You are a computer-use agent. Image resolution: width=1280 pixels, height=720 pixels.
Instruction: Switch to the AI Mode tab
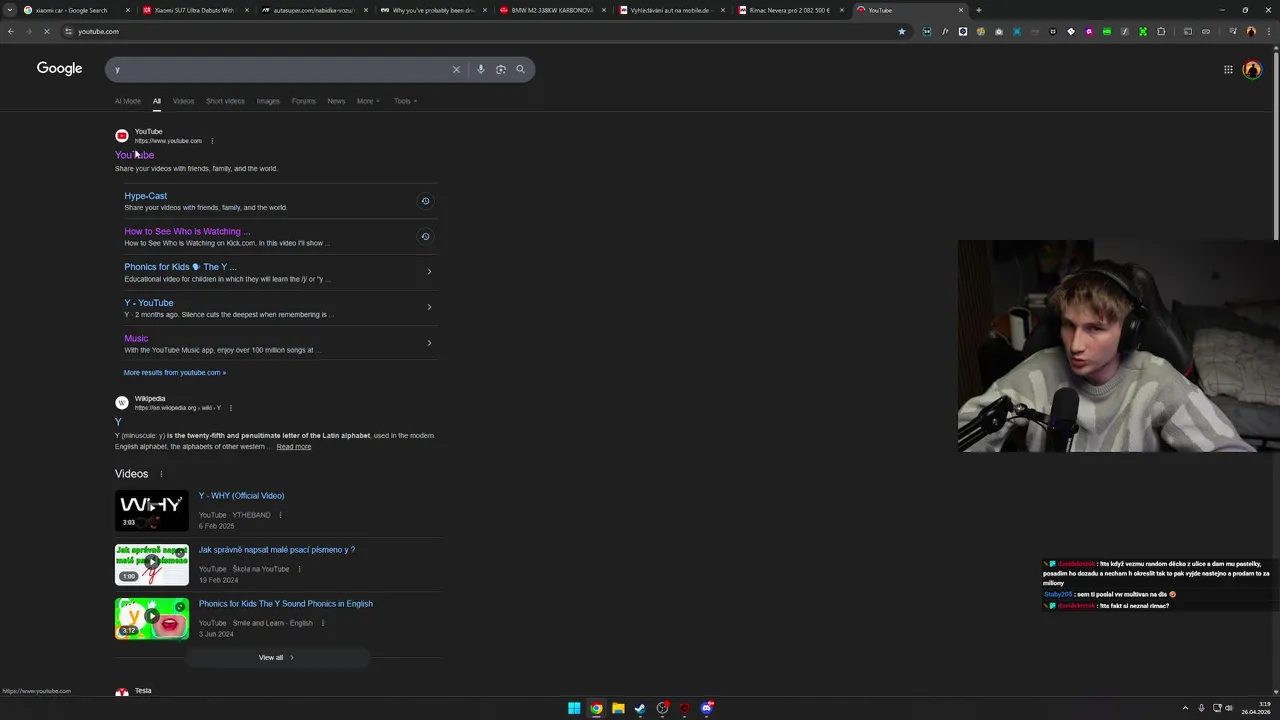pyautogui.click(x=127, y=101)
